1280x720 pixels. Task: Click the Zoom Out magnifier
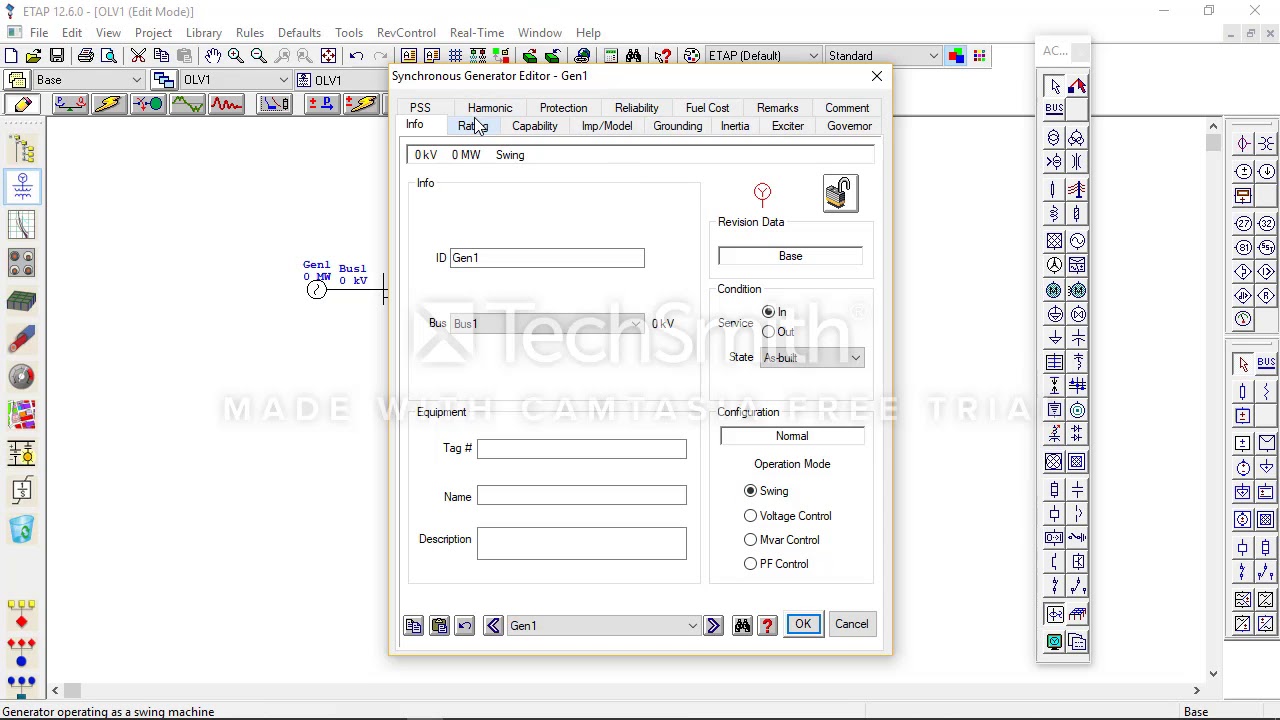pyautogui.click(x=259, y=56)
